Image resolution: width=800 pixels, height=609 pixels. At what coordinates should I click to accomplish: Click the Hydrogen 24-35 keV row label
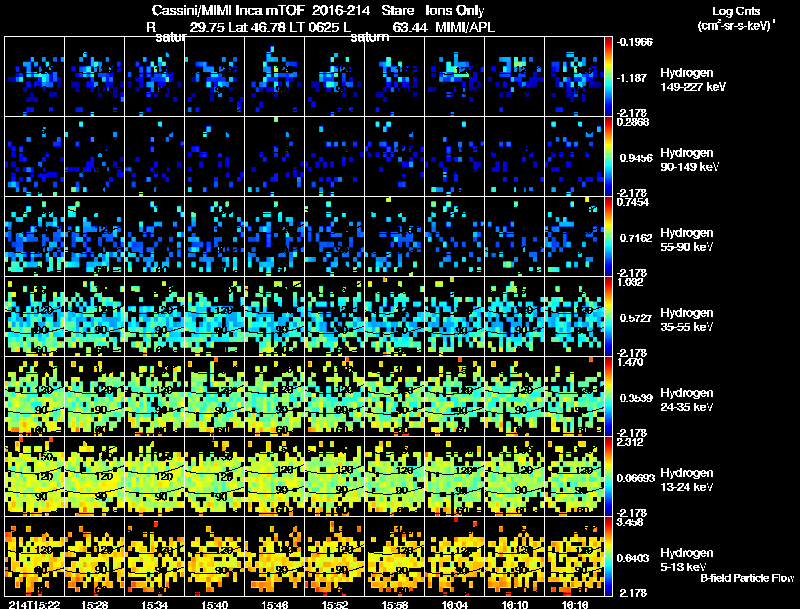[x=687, y=400]
